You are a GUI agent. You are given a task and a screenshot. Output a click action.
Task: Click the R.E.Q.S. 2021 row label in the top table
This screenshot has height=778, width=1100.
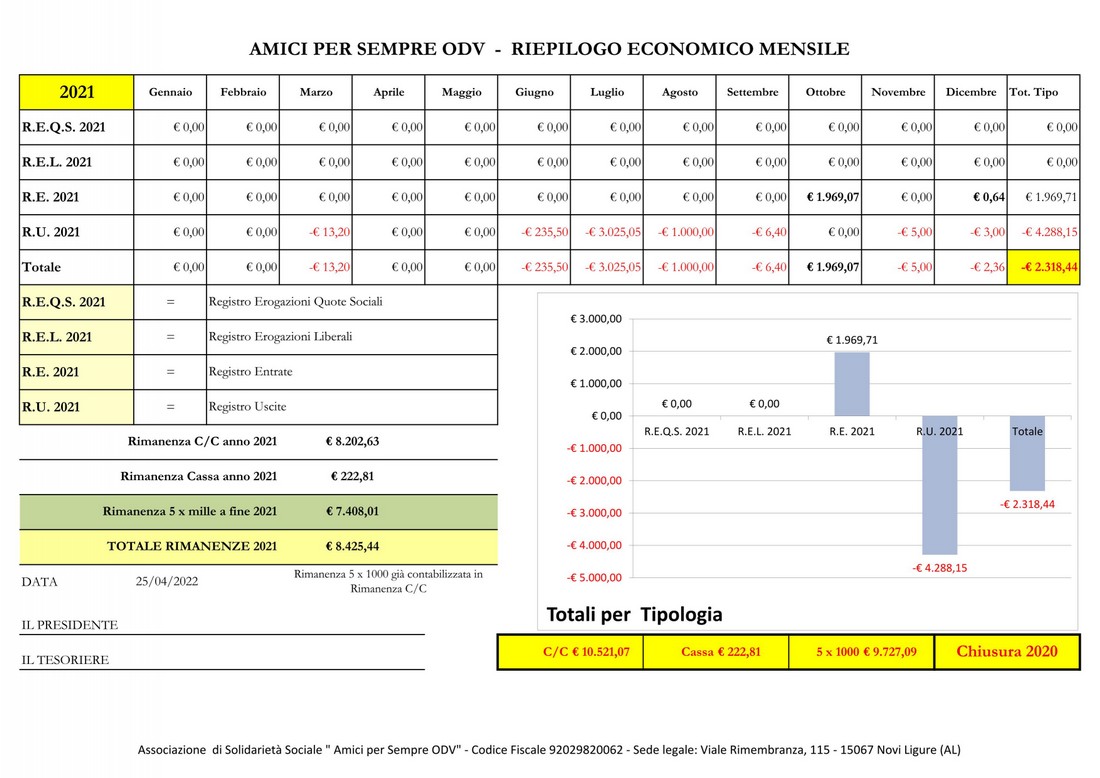point(76,127)
